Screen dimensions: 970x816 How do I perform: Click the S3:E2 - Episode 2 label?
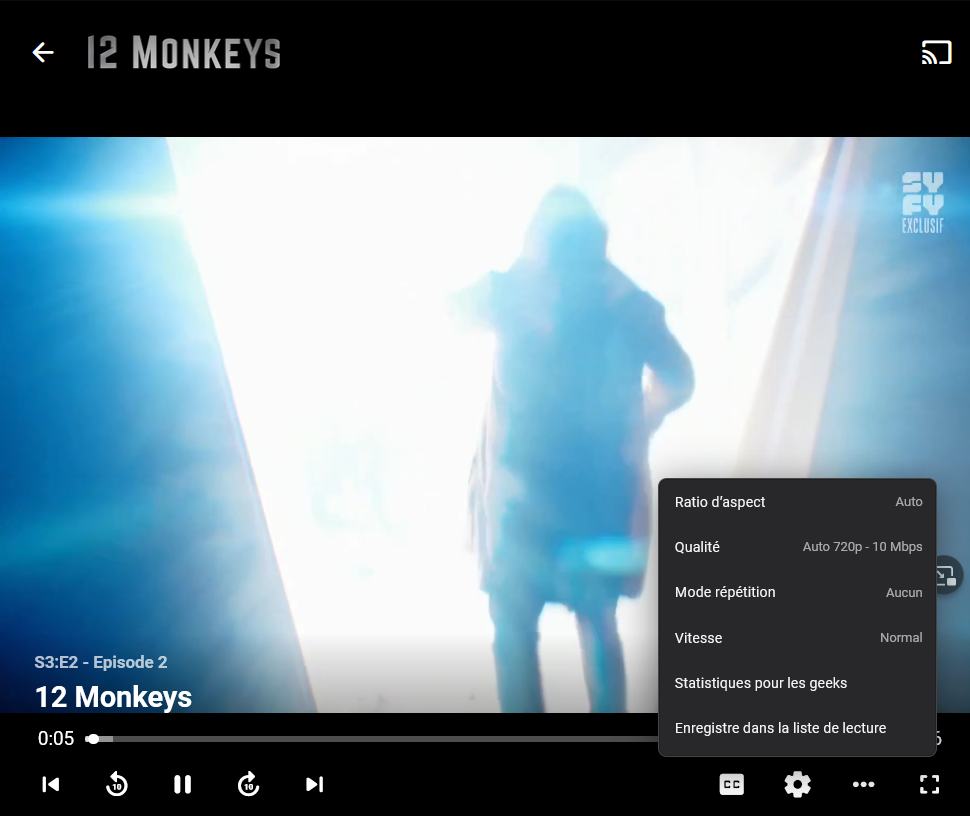point(101,662)
